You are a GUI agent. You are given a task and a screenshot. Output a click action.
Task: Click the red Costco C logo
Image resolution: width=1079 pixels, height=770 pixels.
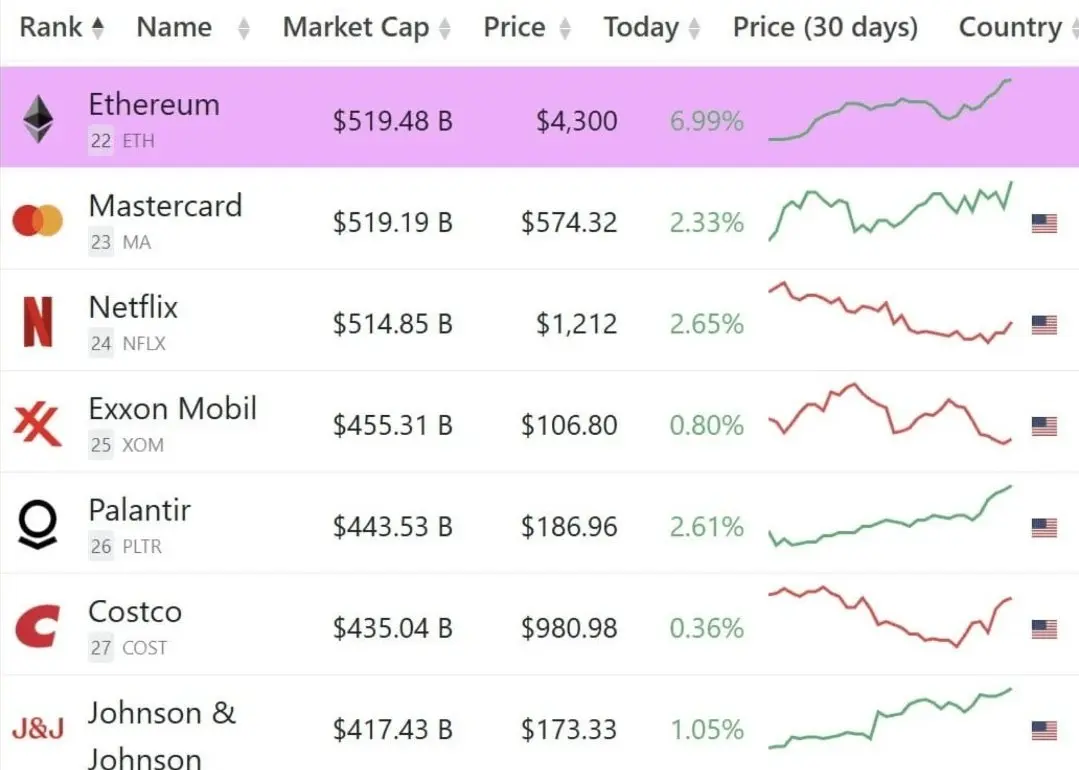38,626
